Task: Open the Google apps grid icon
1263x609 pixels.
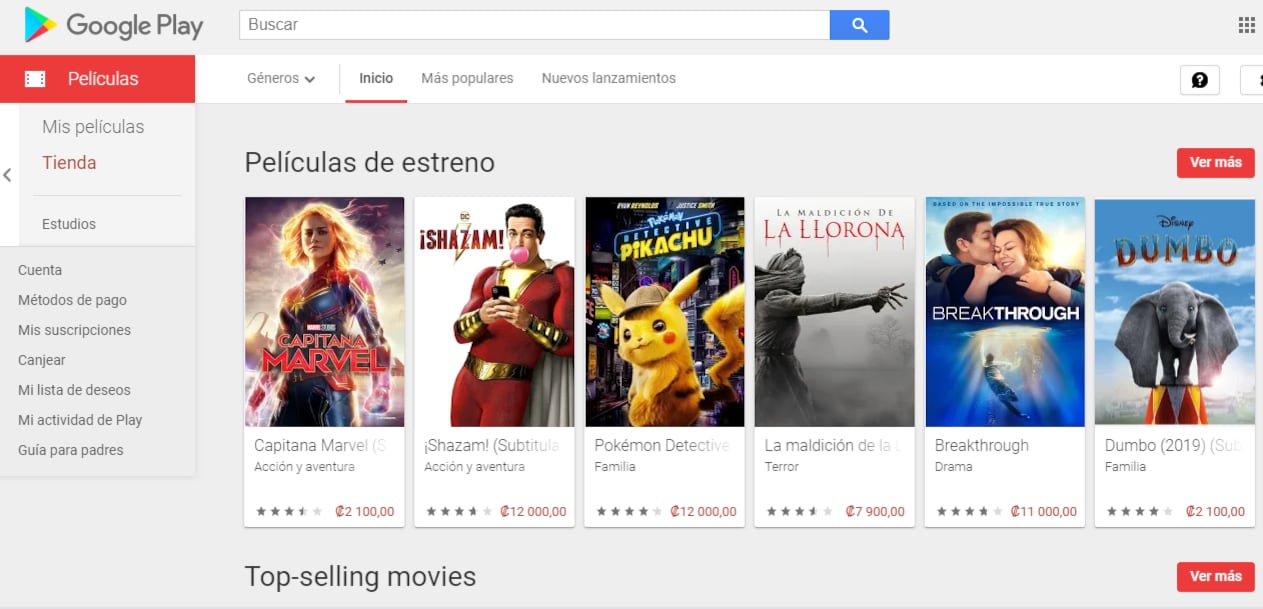Action: (1246, 25)
